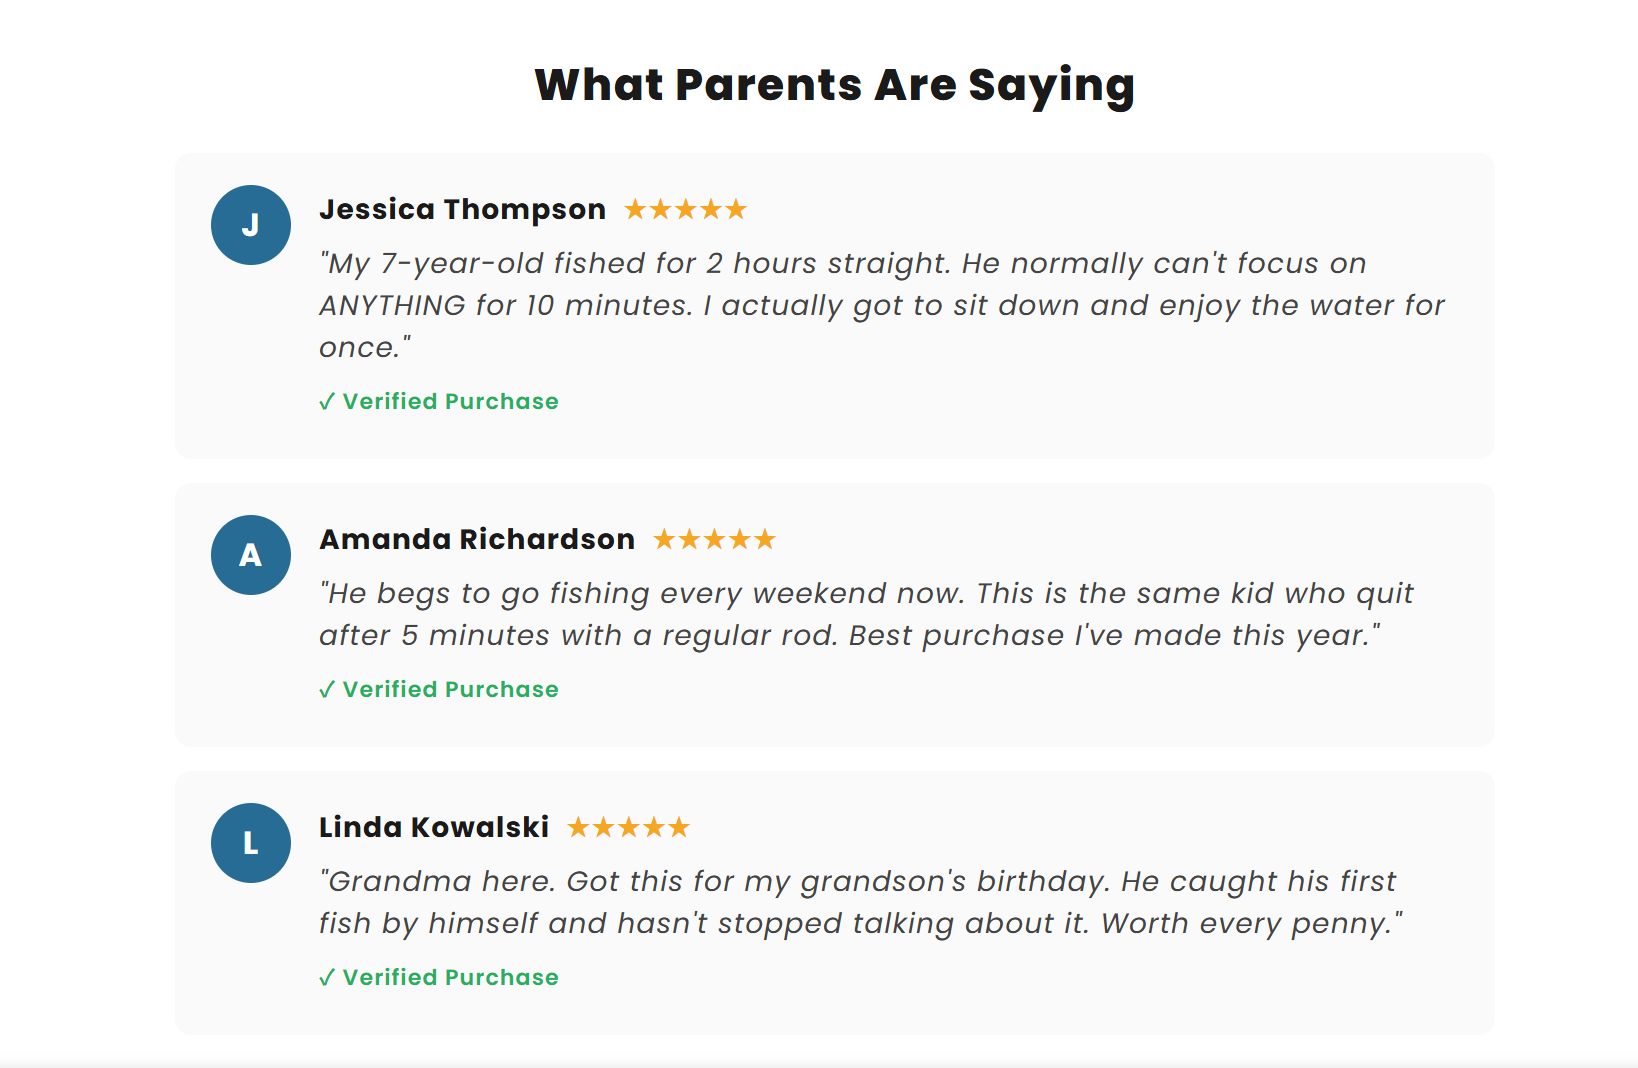Viewport: 1638px width, 1068px height.
Task: Select the reviewer name Amanda Richardson
Action: pyautogui.click(x=477, y=539)
